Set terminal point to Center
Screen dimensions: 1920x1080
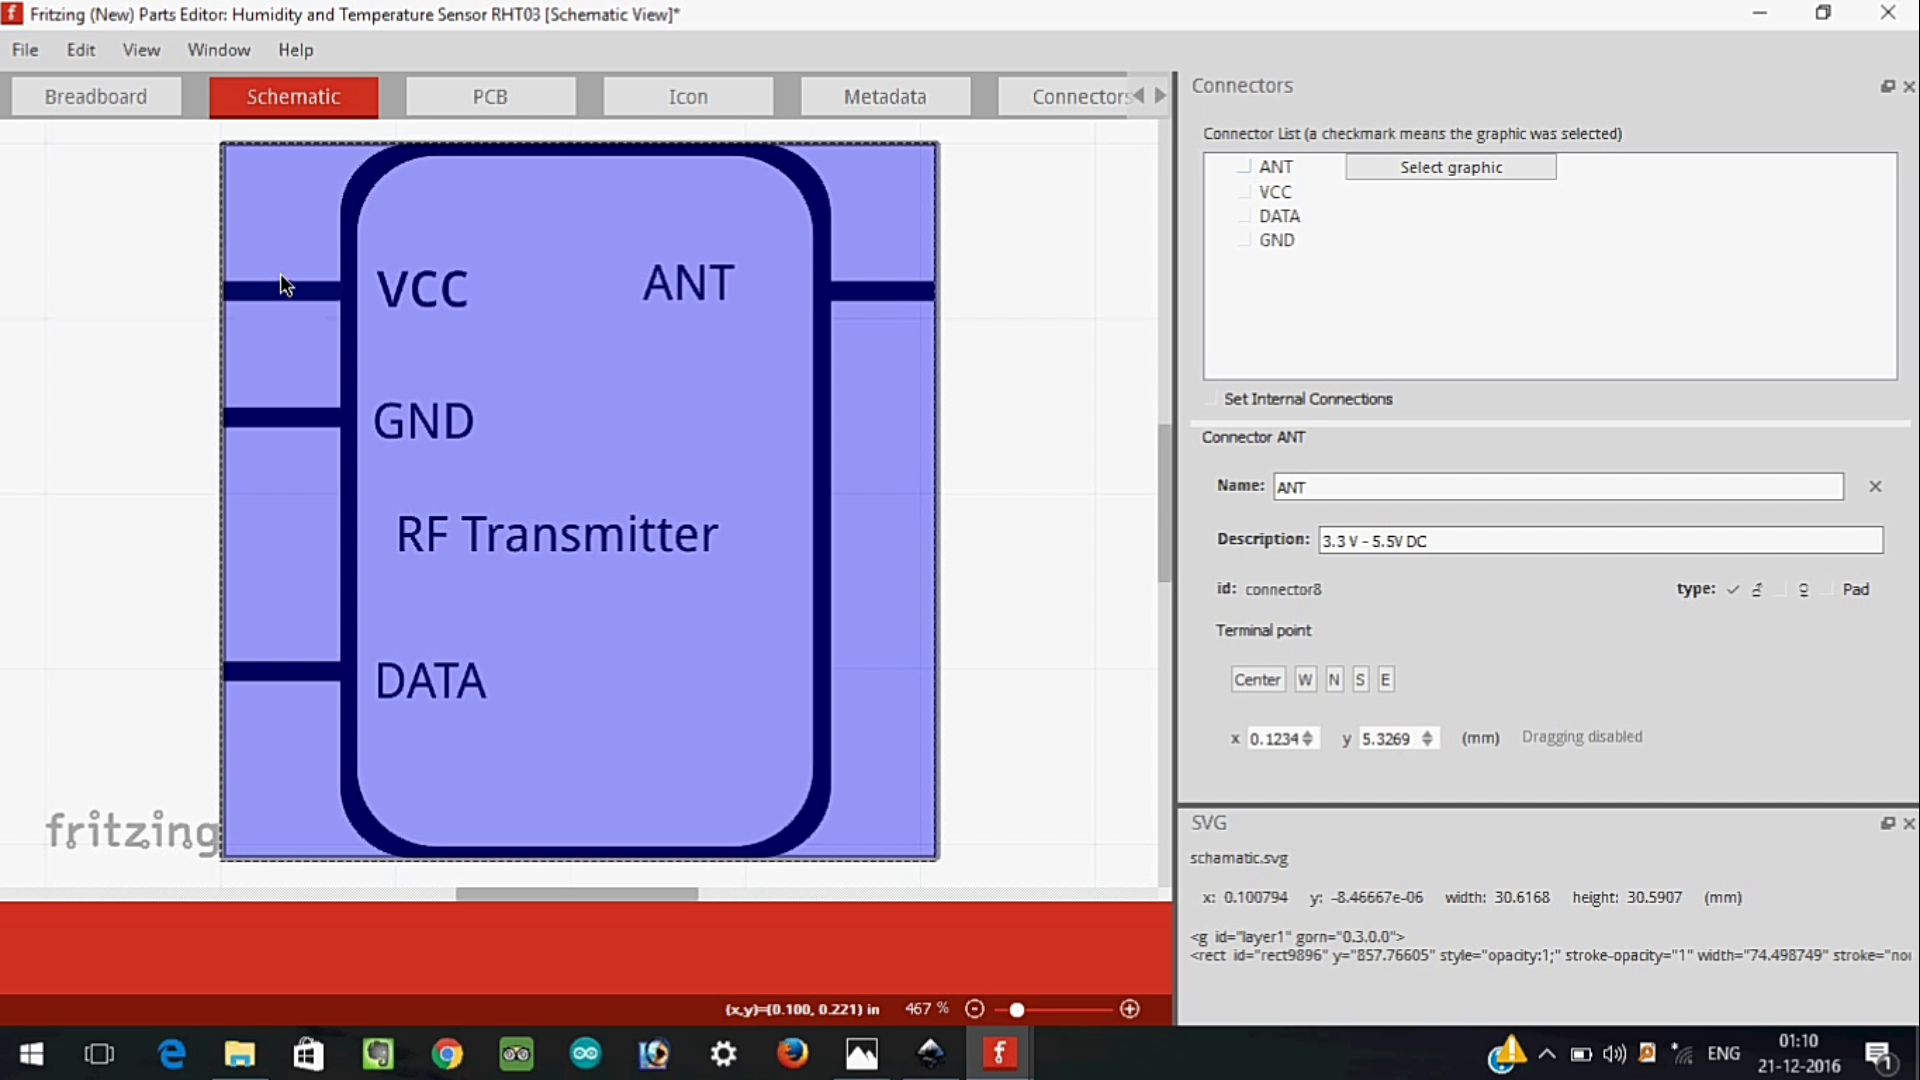(1257, 680)
